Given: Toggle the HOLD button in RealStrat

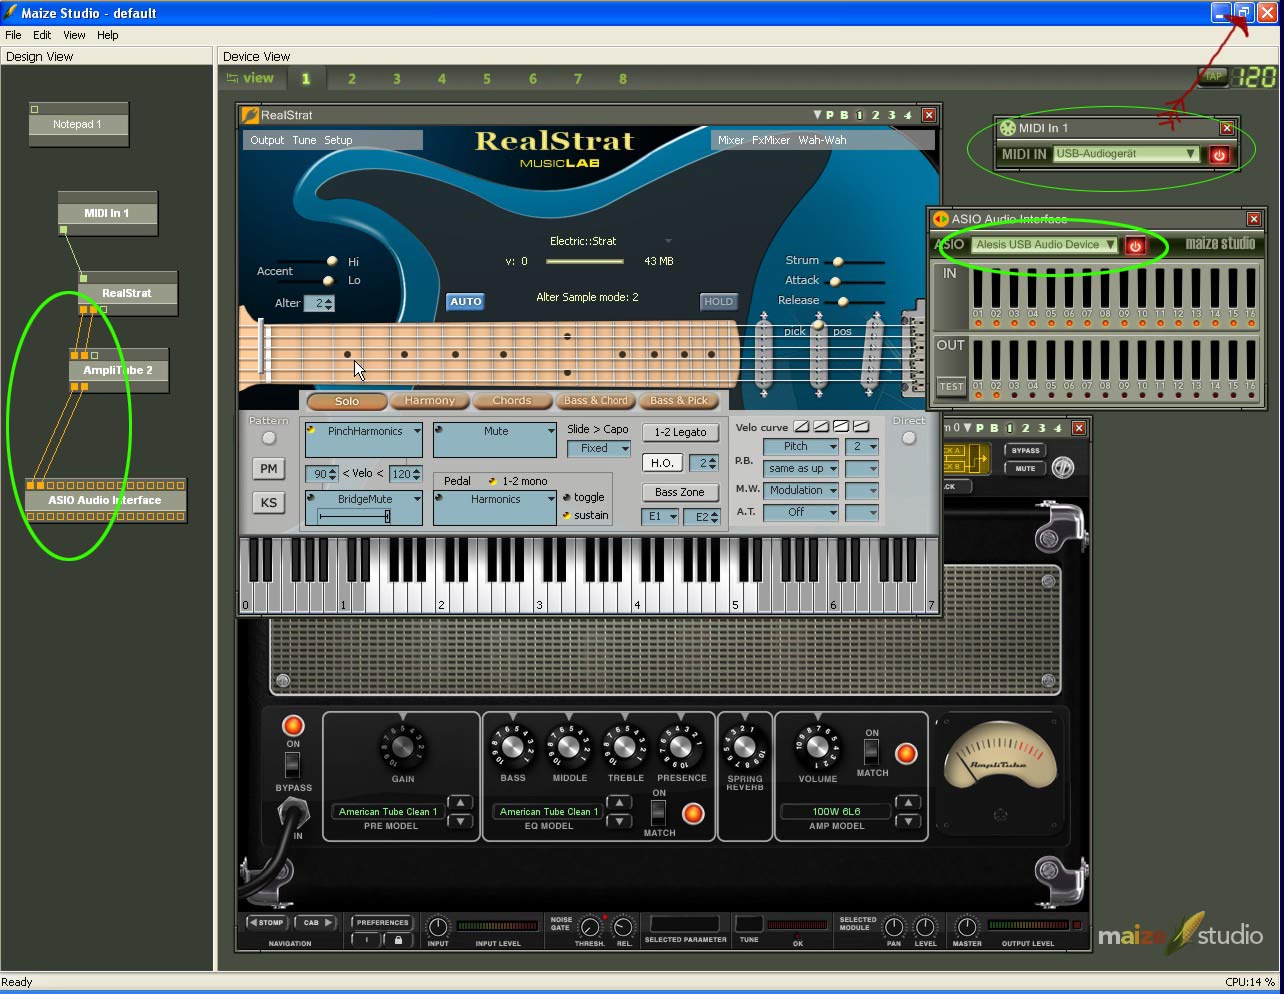Looking at the screenshot, I should click(718, 301).
